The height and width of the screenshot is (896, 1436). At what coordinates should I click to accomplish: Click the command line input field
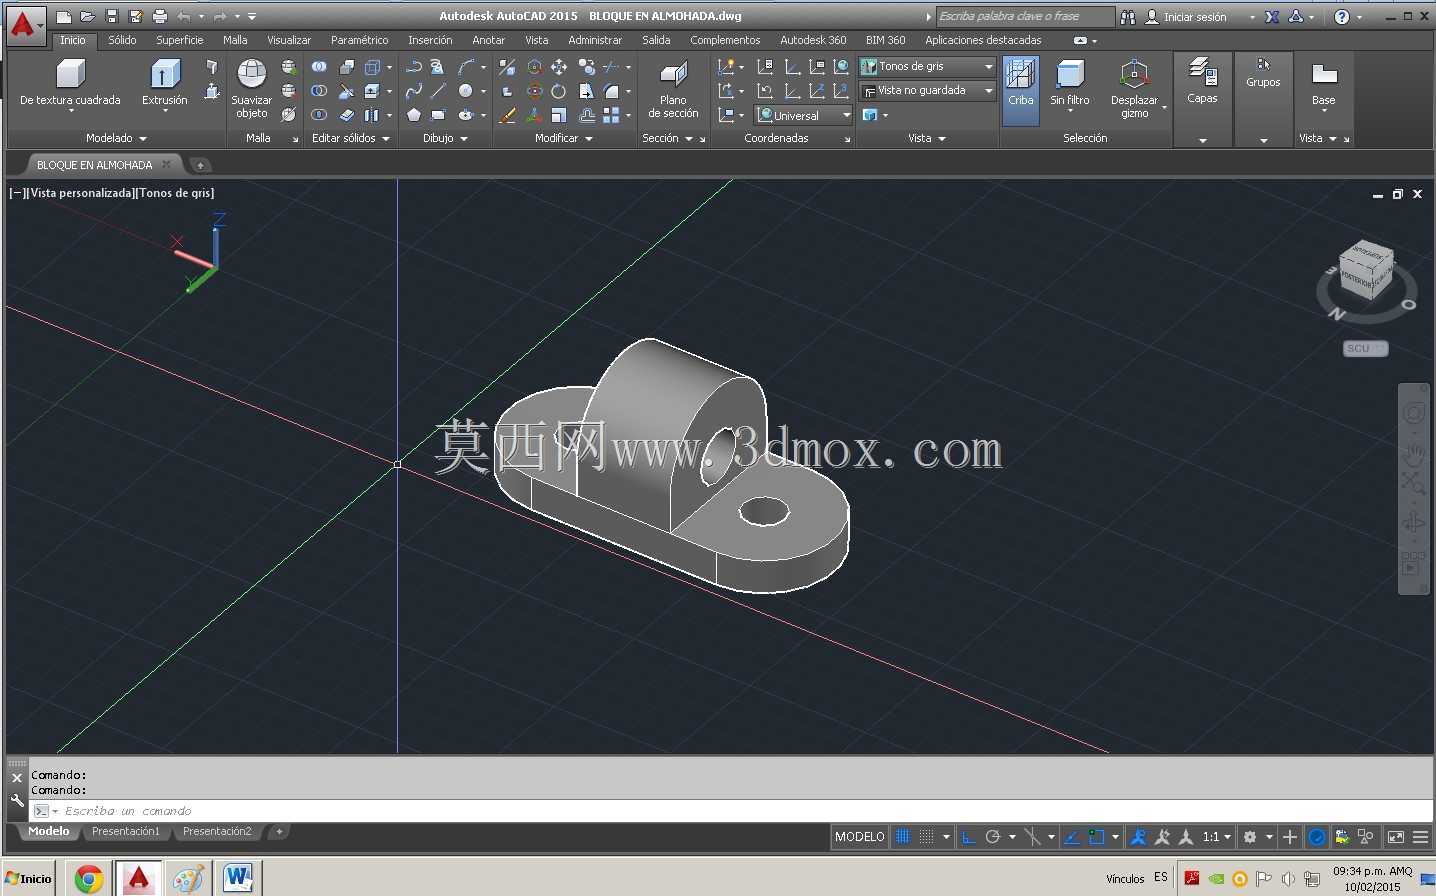point(732,811)
